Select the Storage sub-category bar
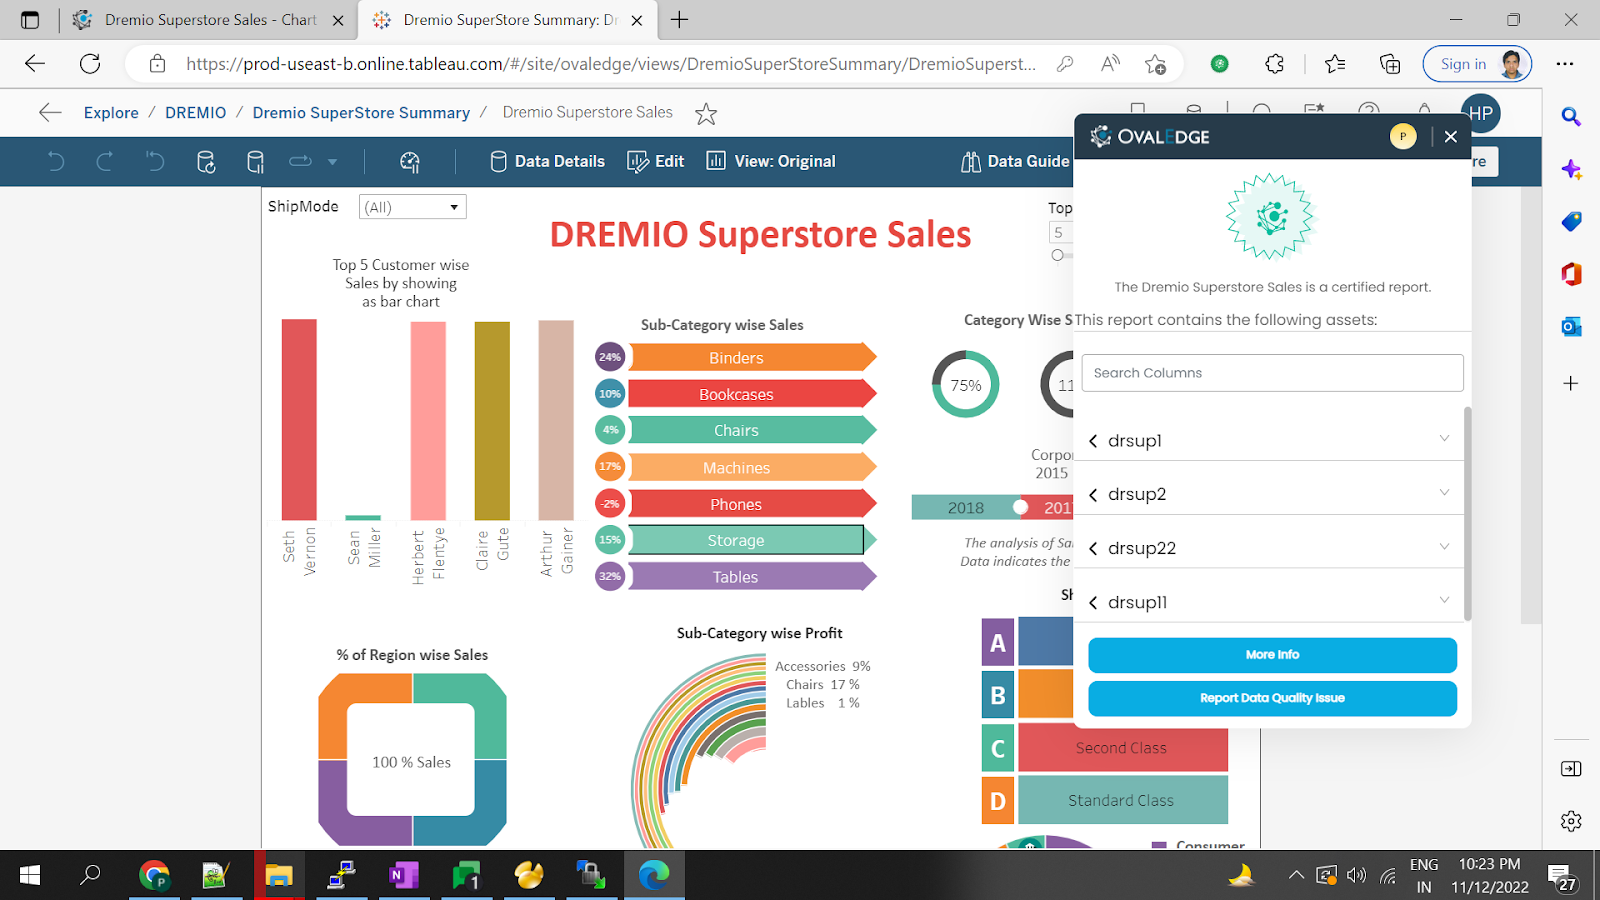Viewport: 1600px width, 900px height. tap(752, 540)
